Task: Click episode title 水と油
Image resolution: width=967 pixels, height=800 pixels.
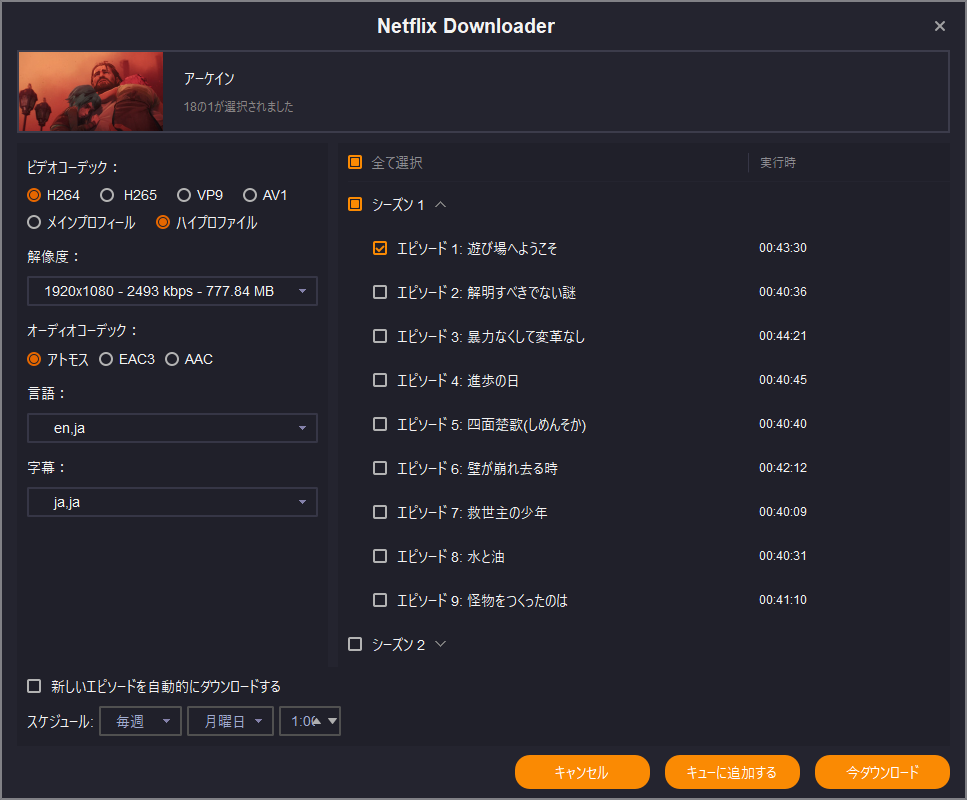Action: pyautogui.click(x=486, y=557)
